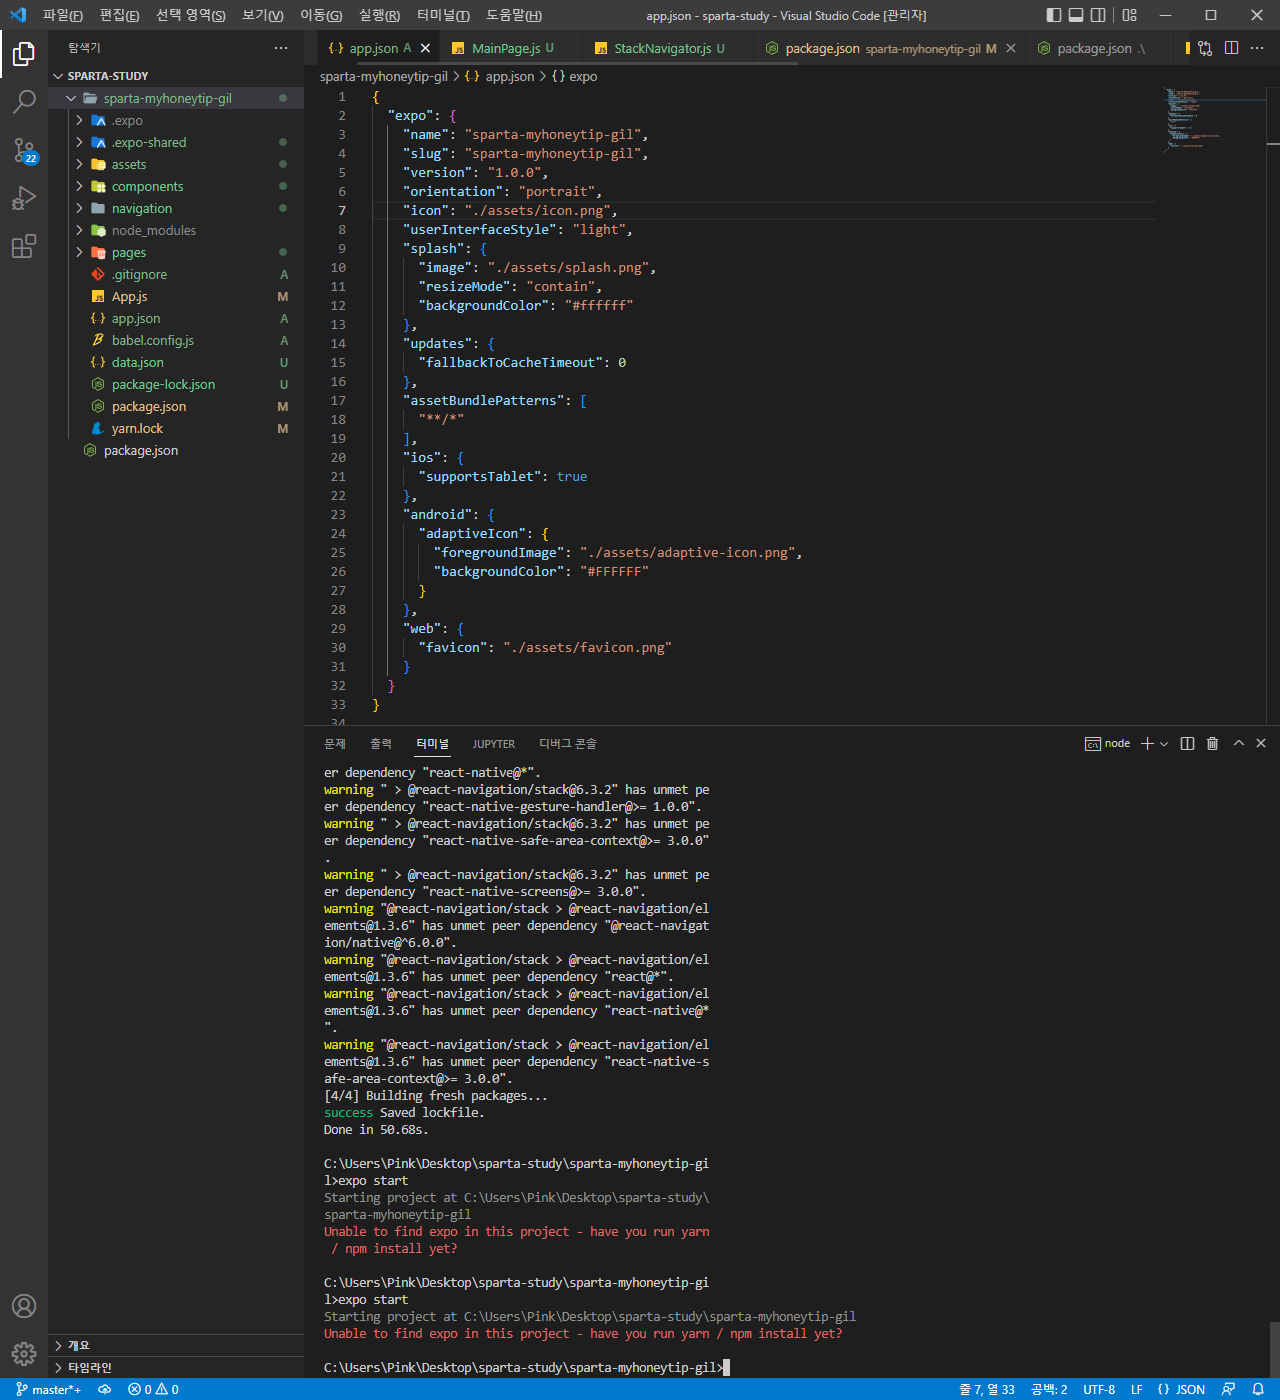
Task: Click the open changes icon in editor toolbar
Action: point(1205,48)
